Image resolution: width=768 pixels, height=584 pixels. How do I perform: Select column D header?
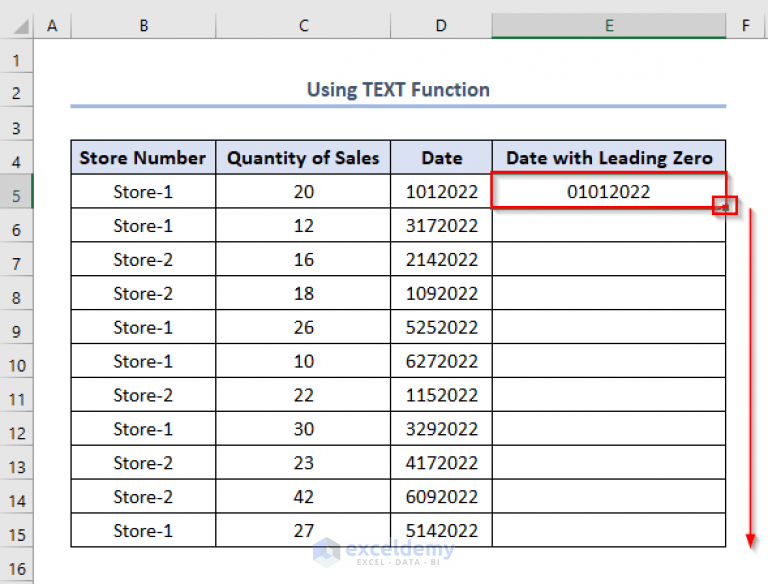pos(441,25)
